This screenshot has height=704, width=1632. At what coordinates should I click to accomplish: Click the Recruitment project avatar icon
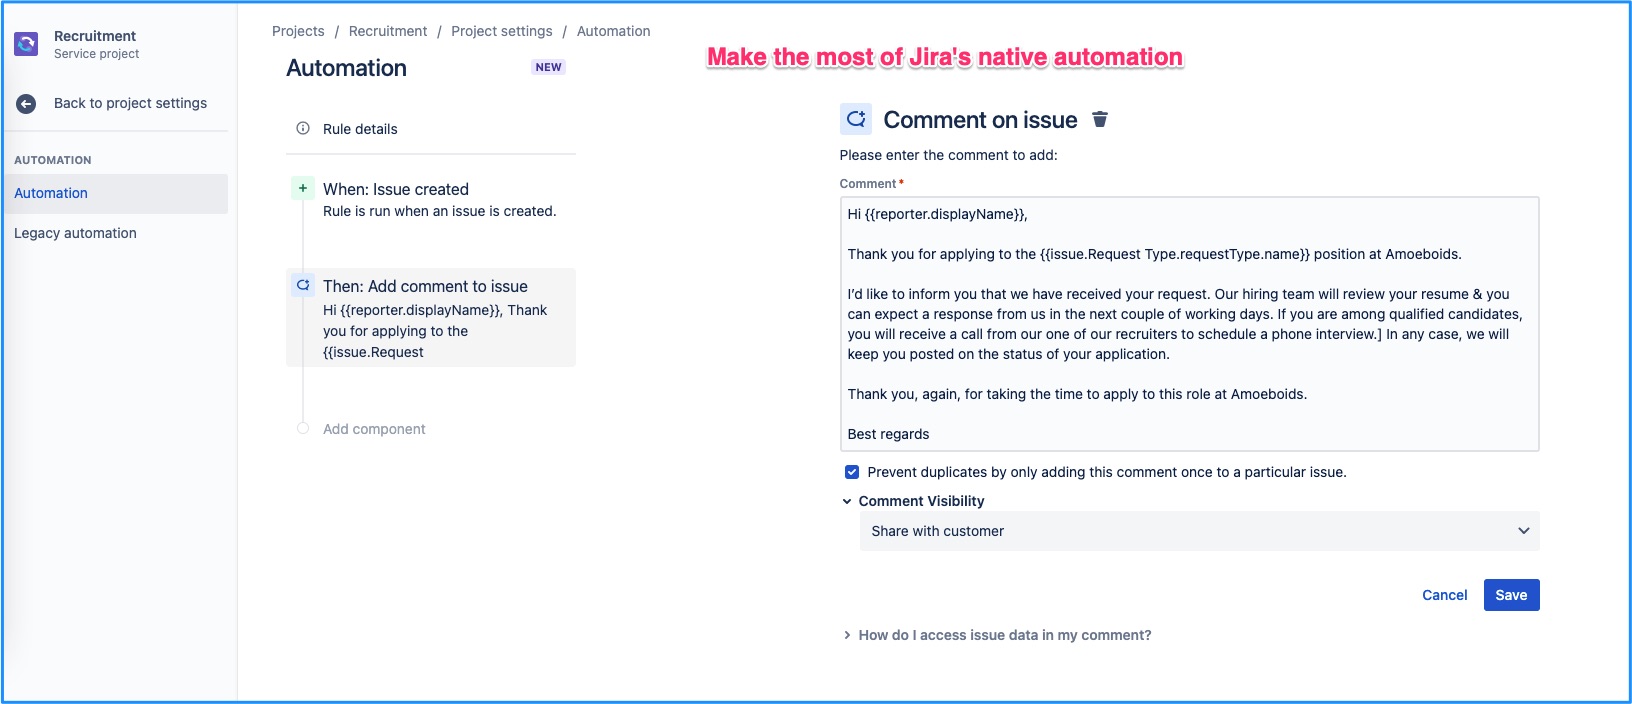click(26, 44)
